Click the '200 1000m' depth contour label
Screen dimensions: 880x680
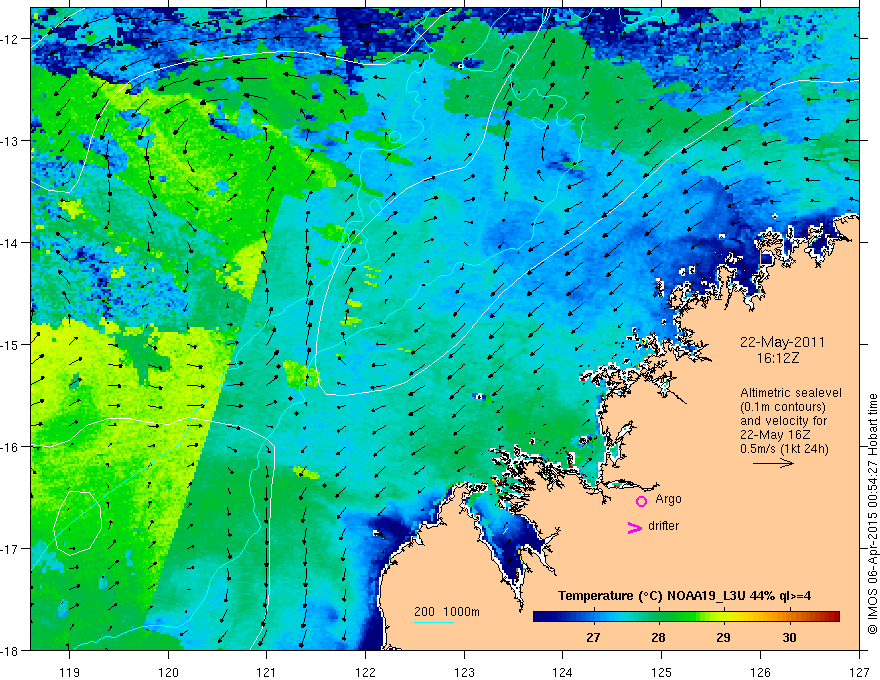pos(447,612)
